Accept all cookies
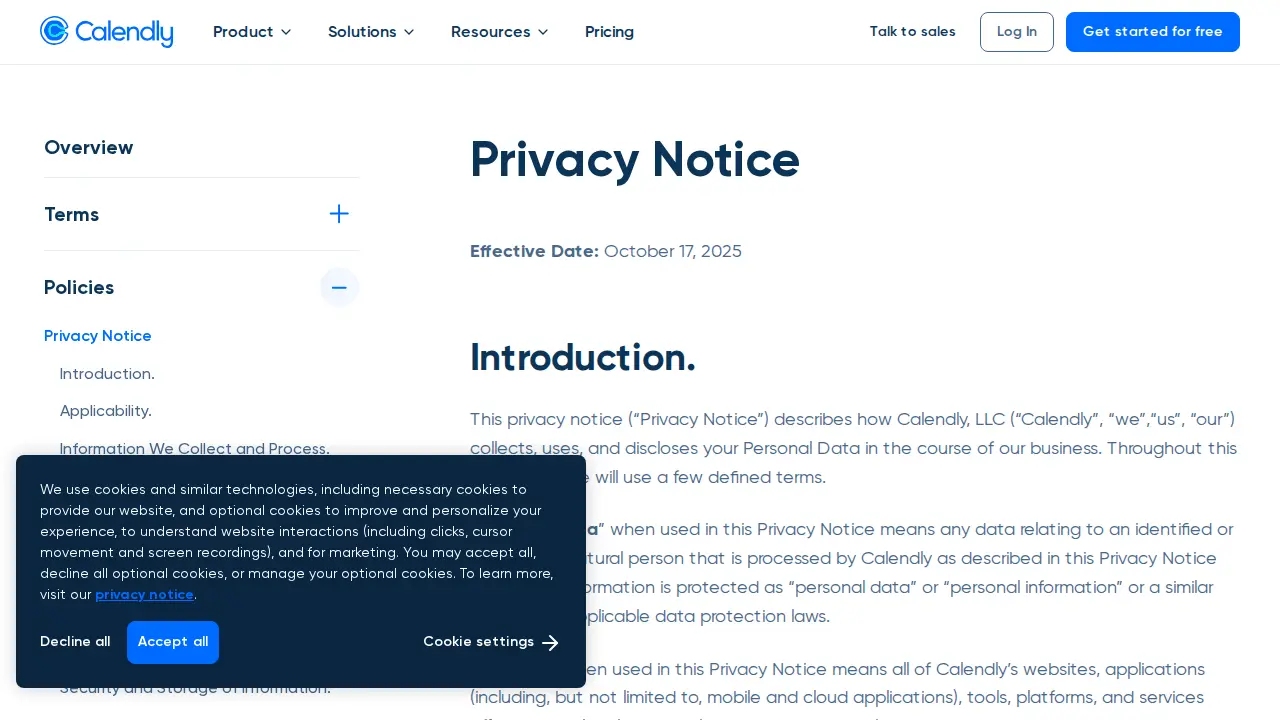Image resolution: width=1280 pixels, height=720 pixels. tap(173, 642)
